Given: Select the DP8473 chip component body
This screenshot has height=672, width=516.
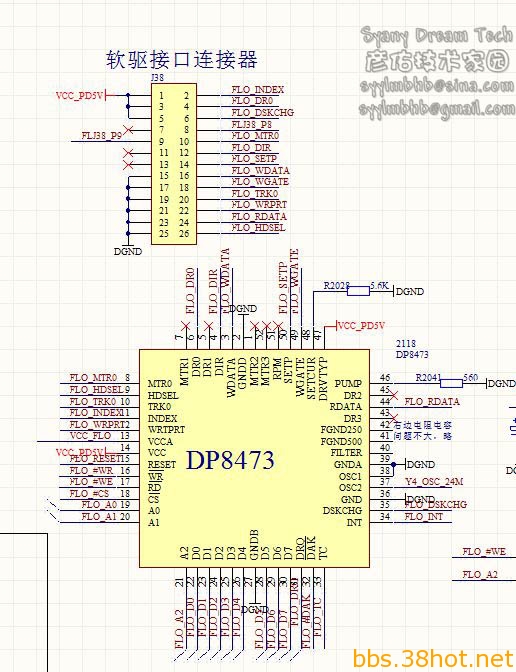Looking at the screenshot, I should click(x=254, y=458).
